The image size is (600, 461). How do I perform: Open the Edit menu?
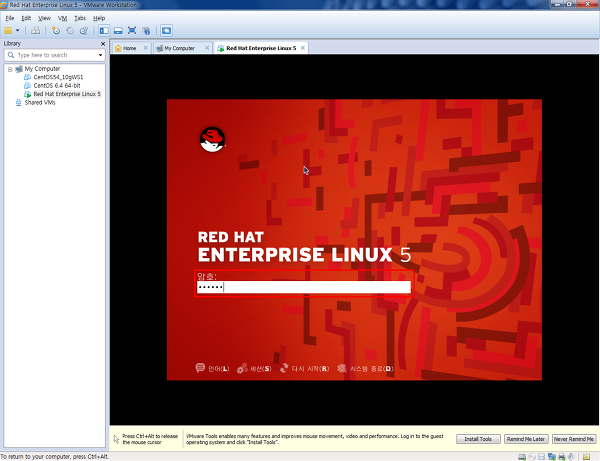pos(26,18)
